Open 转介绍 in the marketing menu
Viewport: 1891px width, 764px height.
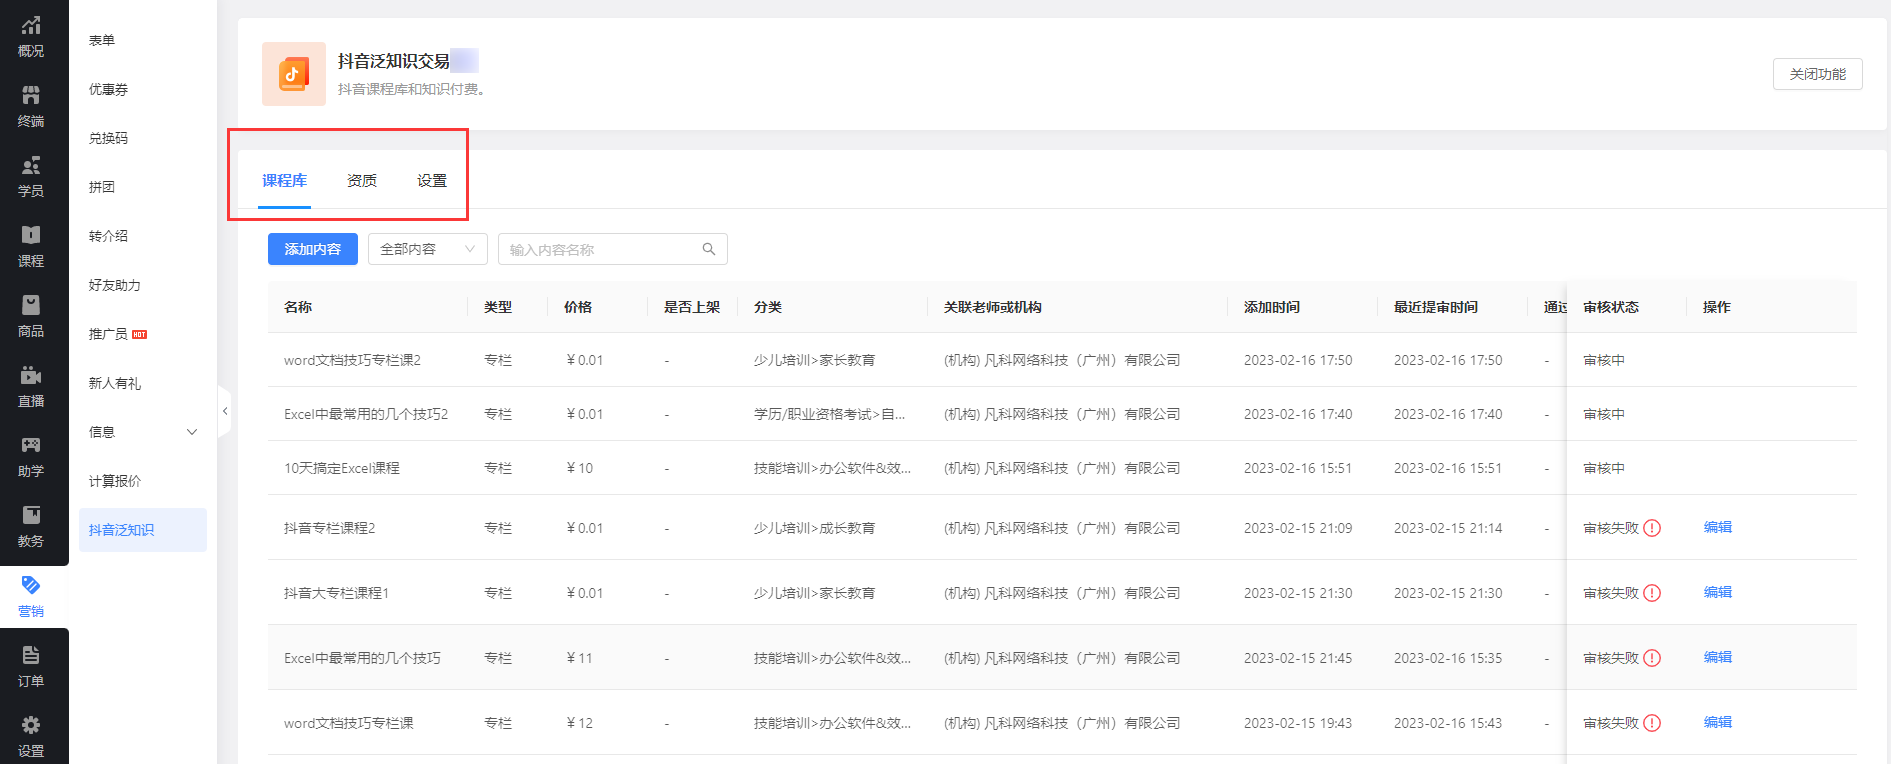coord(108,236)
